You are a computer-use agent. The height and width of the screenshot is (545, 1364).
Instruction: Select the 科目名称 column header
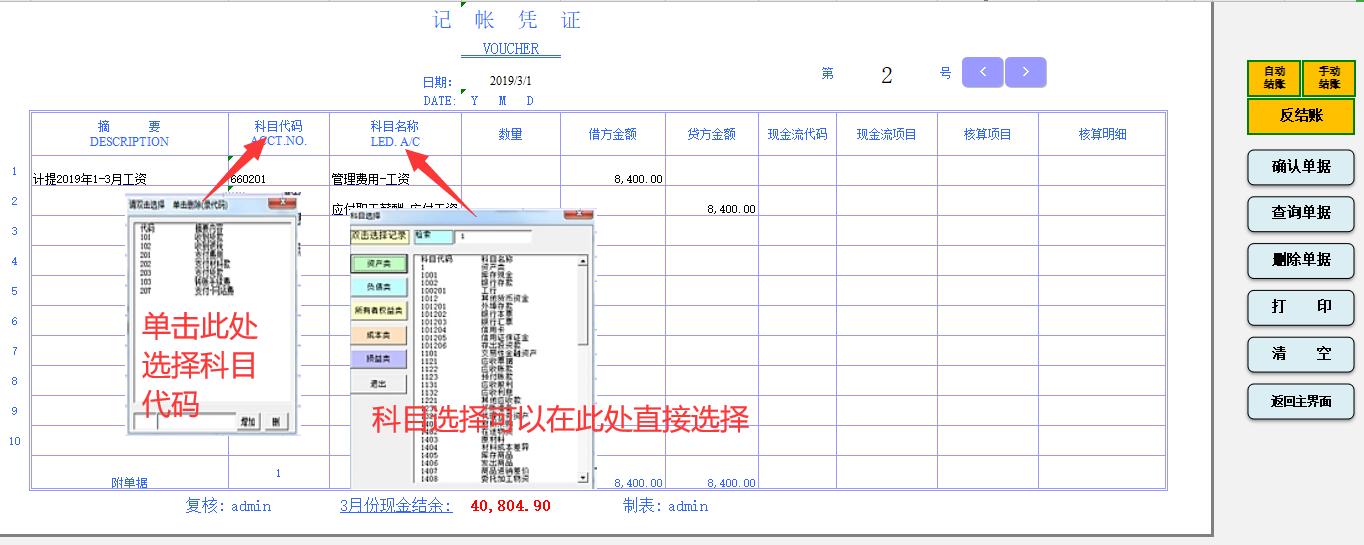coord(395,134)
